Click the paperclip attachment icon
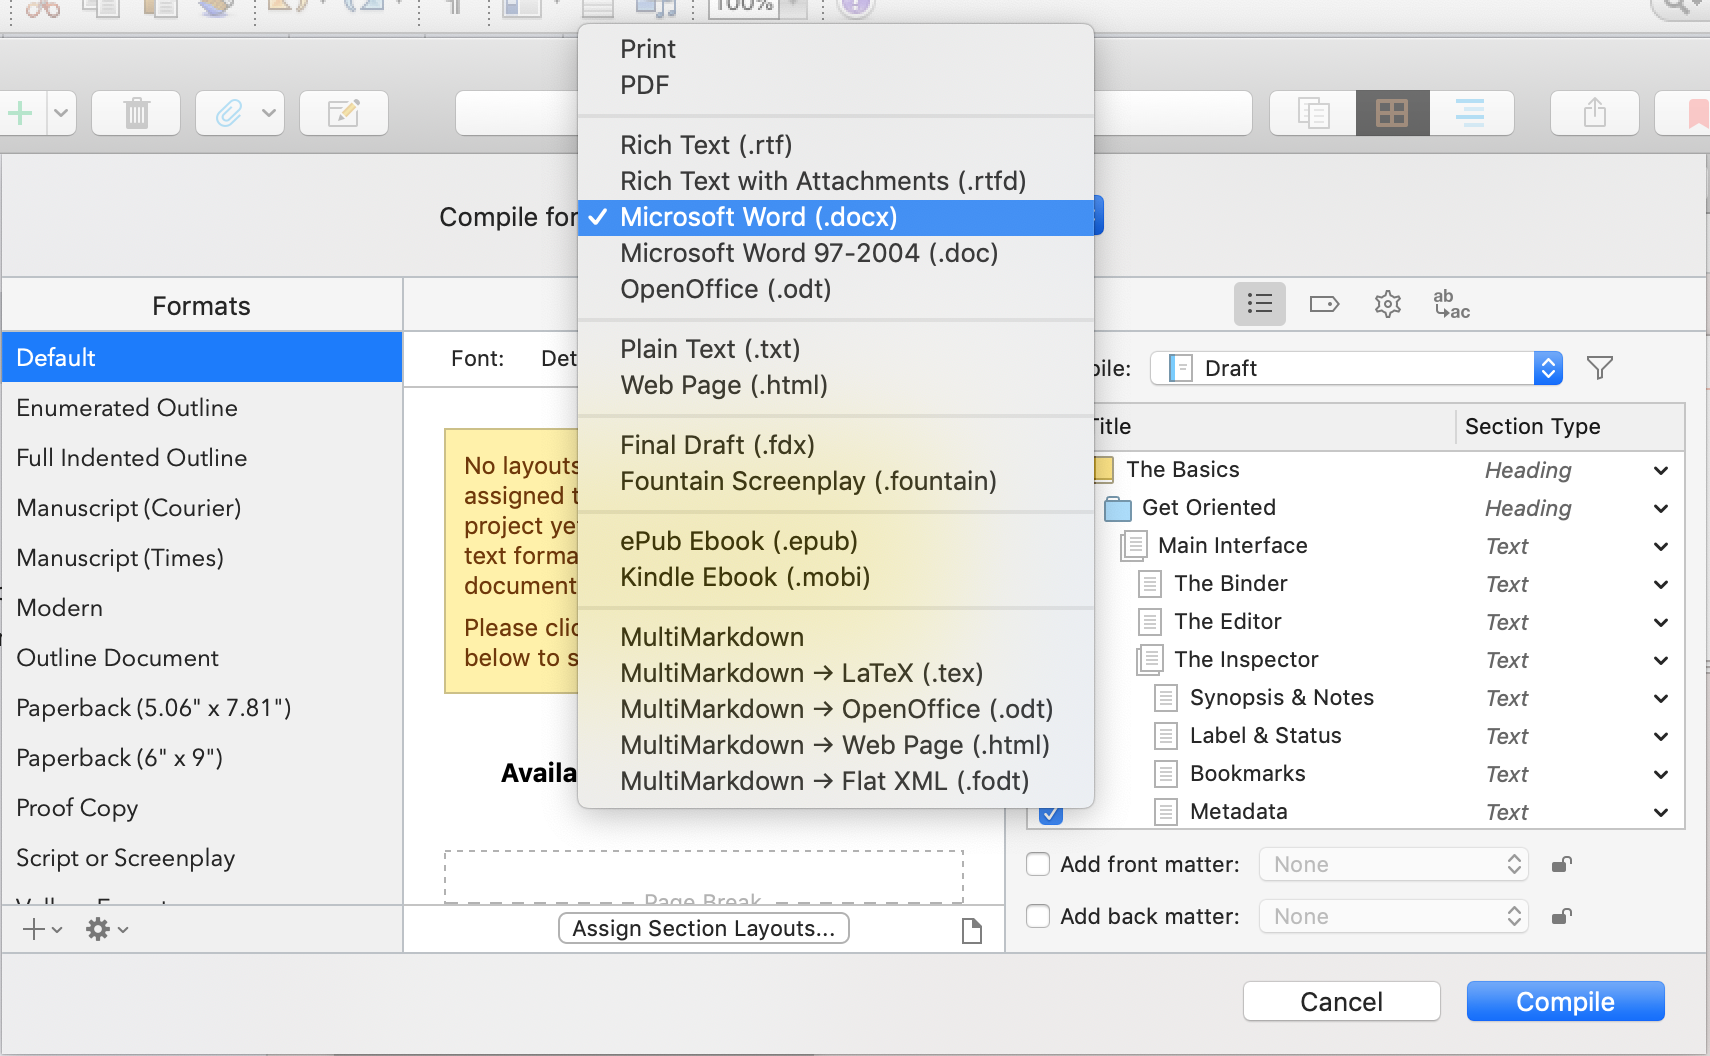The image size is (1710, 1056). pyautogui.click(x=229, y=113)
